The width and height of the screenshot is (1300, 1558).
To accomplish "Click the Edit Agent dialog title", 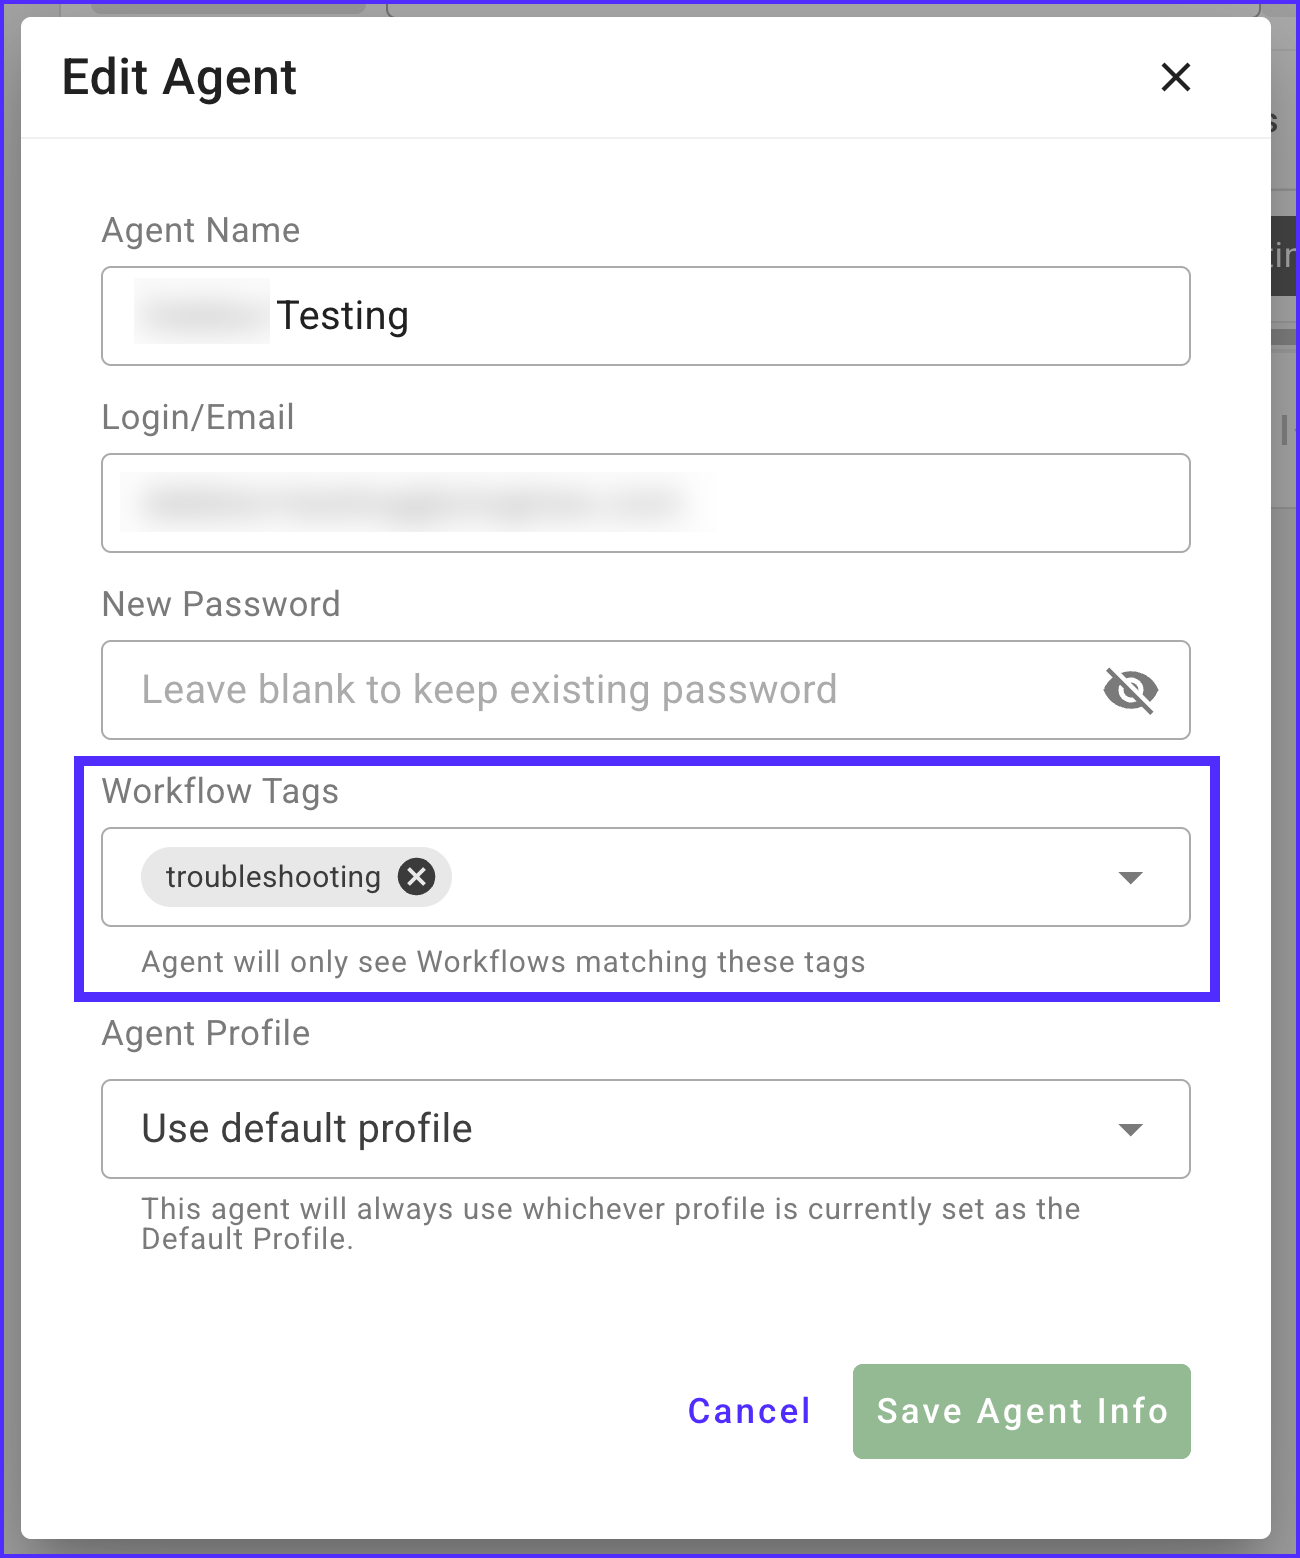I will coord(179,77).
